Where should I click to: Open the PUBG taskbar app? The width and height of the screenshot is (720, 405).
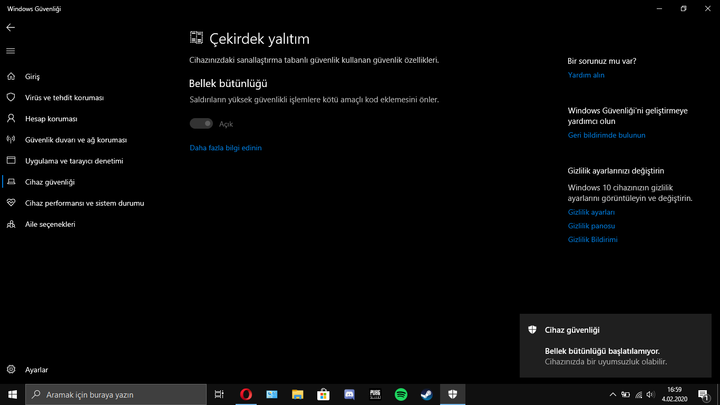[x=375, y=394]
